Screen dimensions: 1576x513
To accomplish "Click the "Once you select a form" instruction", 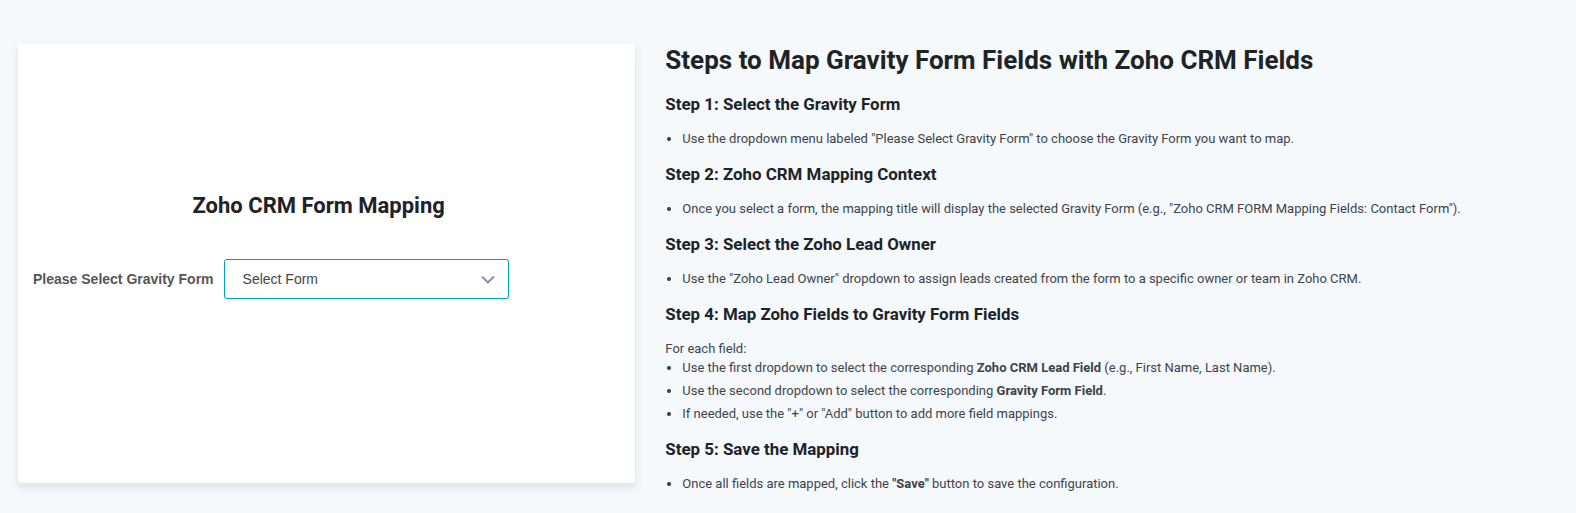I will (1070, 209).
